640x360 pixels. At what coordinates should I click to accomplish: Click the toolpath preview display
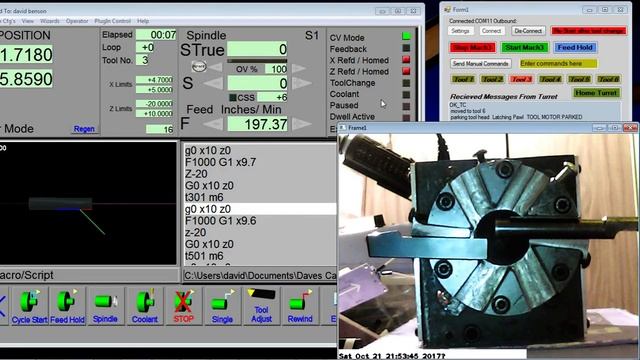88,203
